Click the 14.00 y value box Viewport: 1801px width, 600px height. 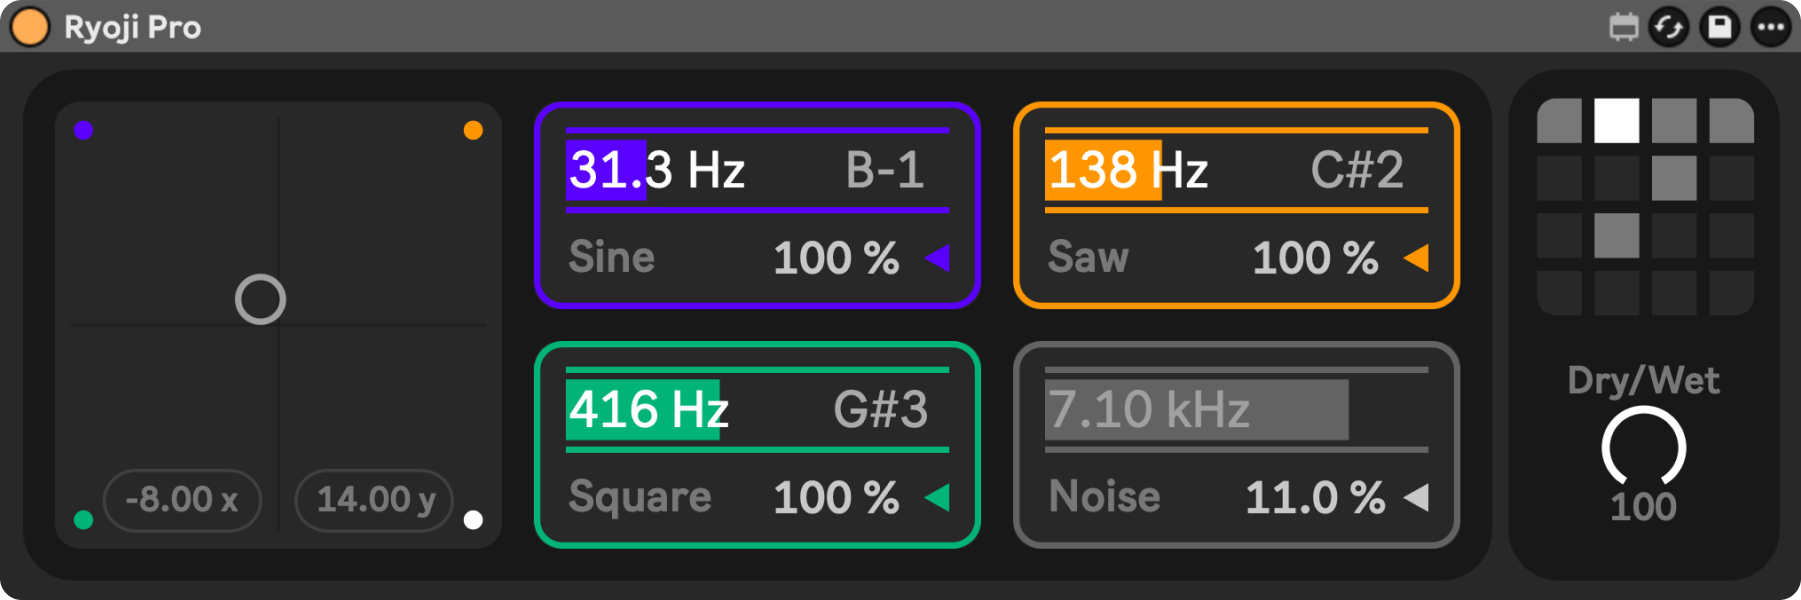pos(375,500)
